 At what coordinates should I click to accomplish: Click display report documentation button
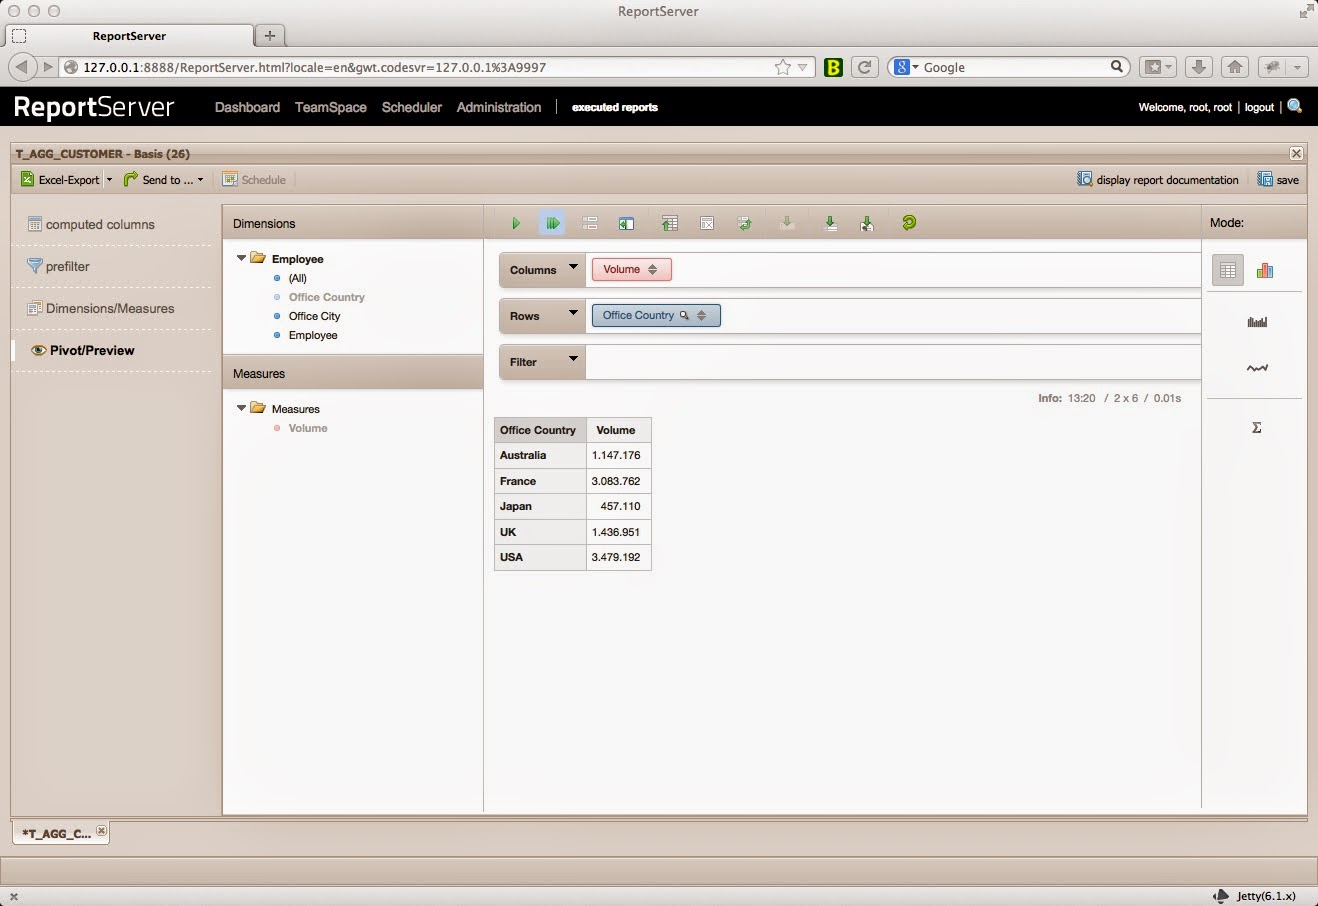[1157, 180]
